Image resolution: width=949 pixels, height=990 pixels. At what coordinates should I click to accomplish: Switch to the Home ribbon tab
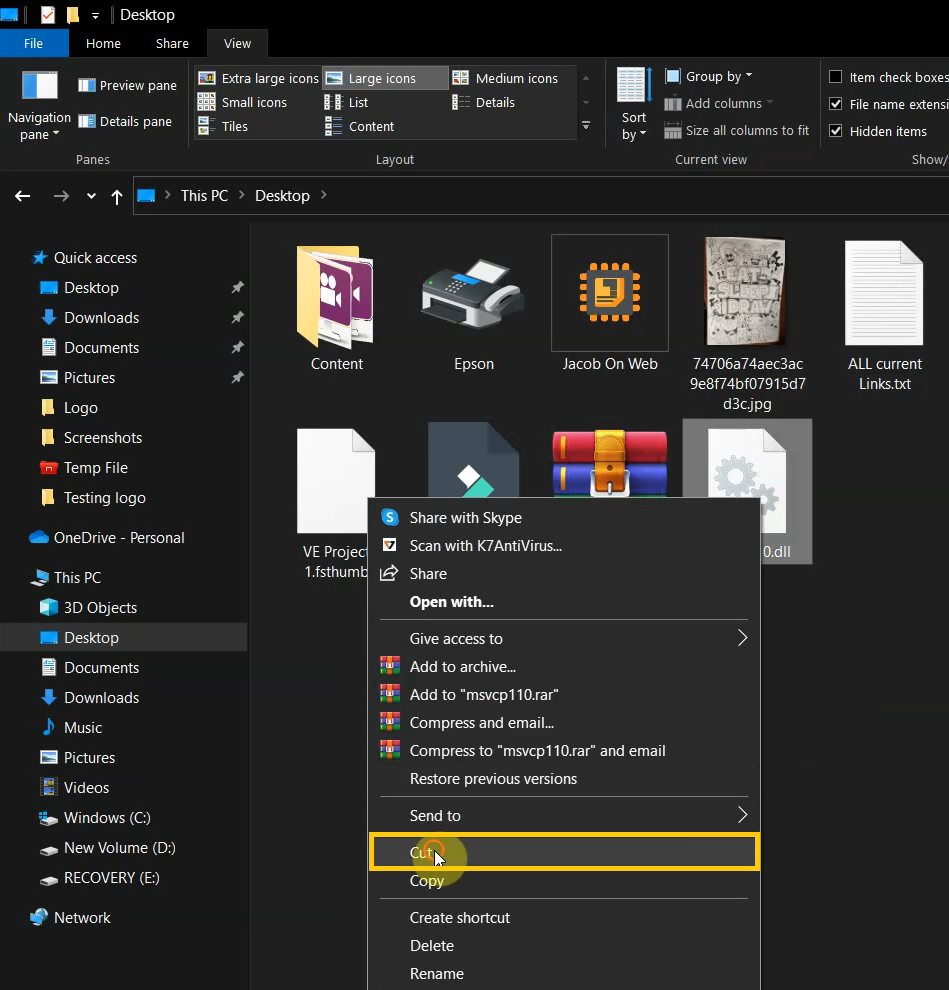point(103,43)
